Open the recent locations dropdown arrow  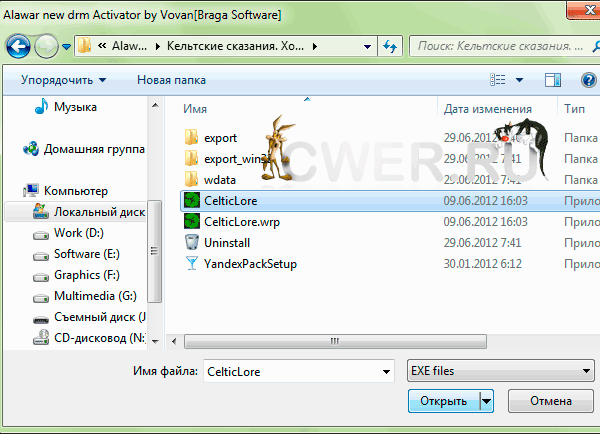click(67, 47)
